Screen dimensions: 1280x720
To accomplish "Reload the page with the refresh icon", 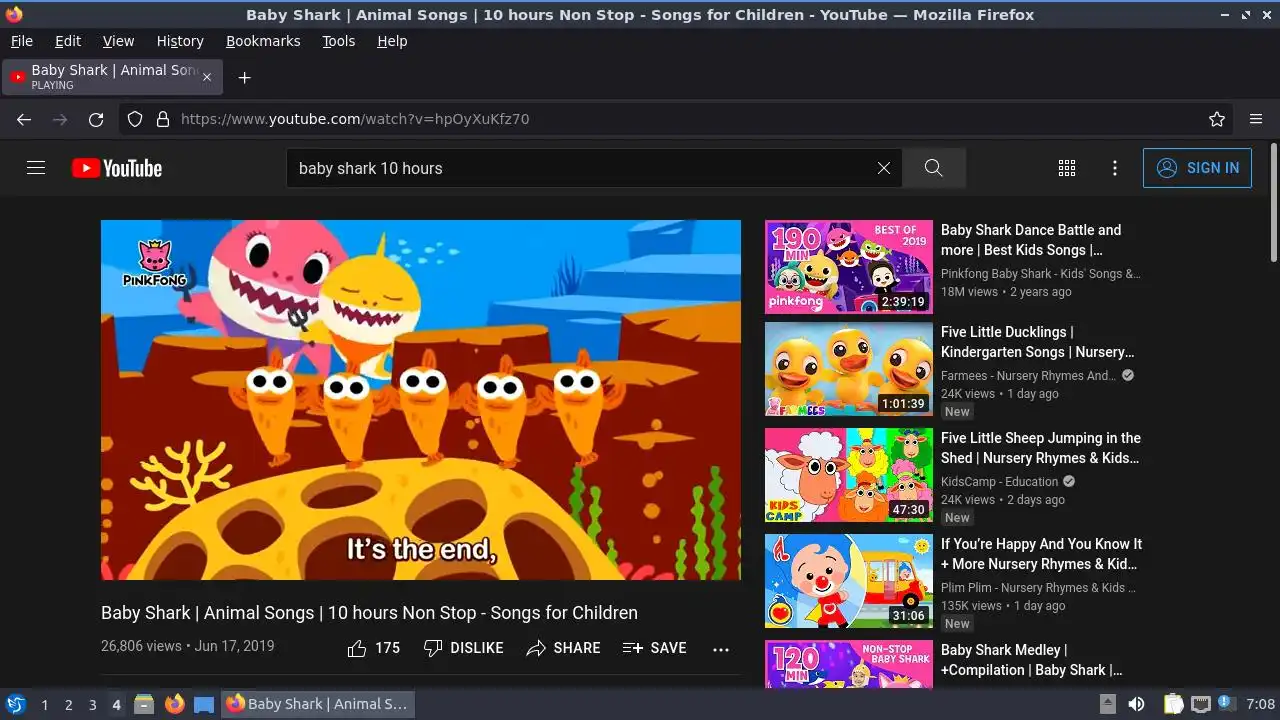I will 96,119.
